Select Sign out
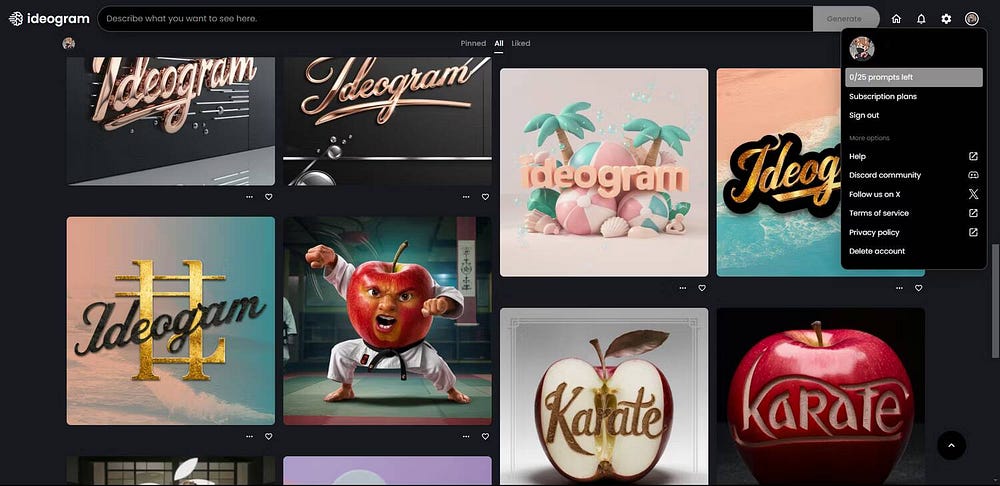 tap(864, 115)
